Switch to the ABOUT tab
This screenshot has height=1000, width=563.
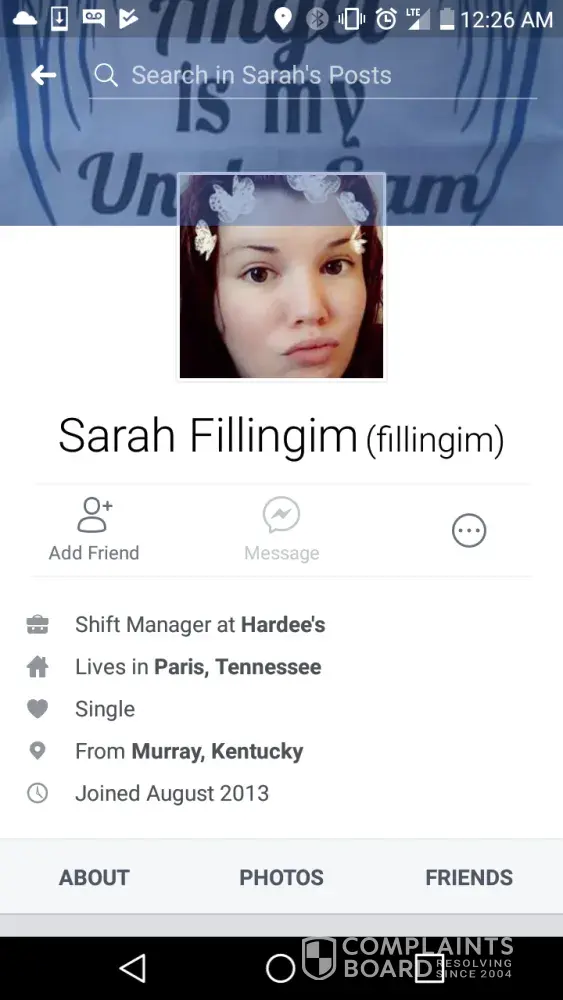(94, 878)
